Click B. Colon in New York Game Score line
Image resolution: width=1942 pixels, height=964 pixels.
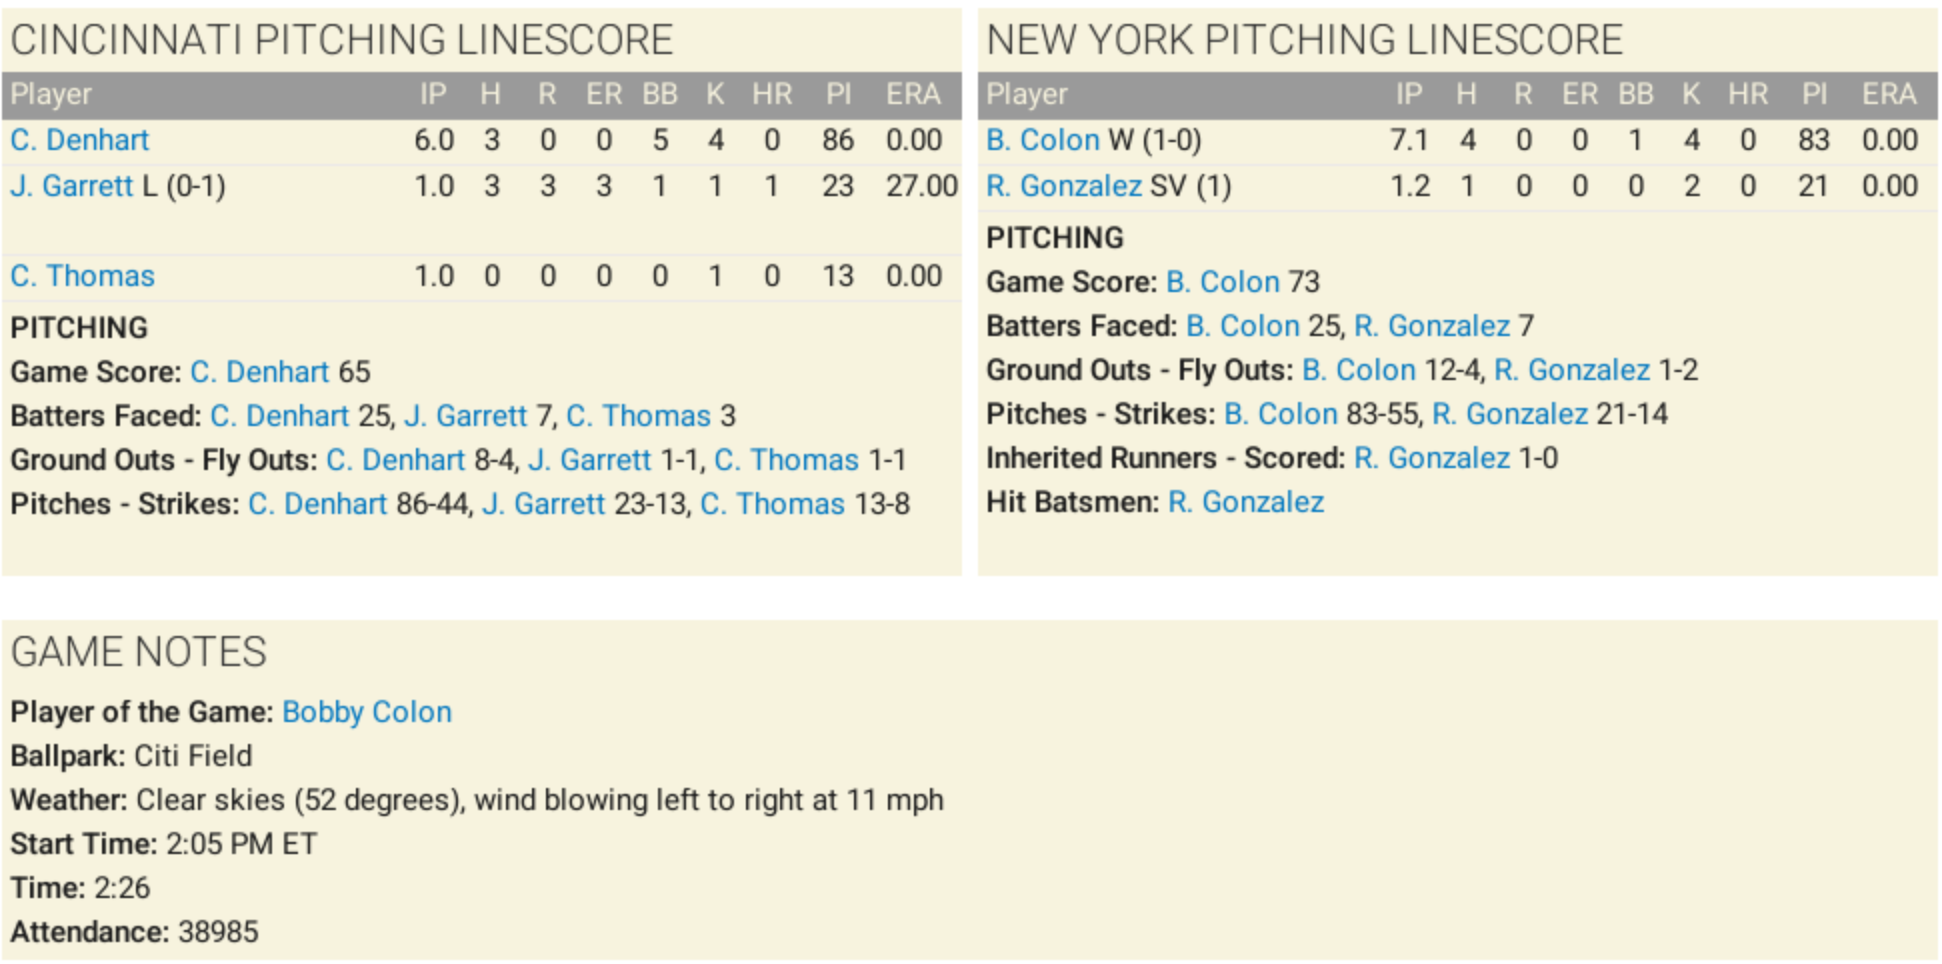click(1222, 282)
